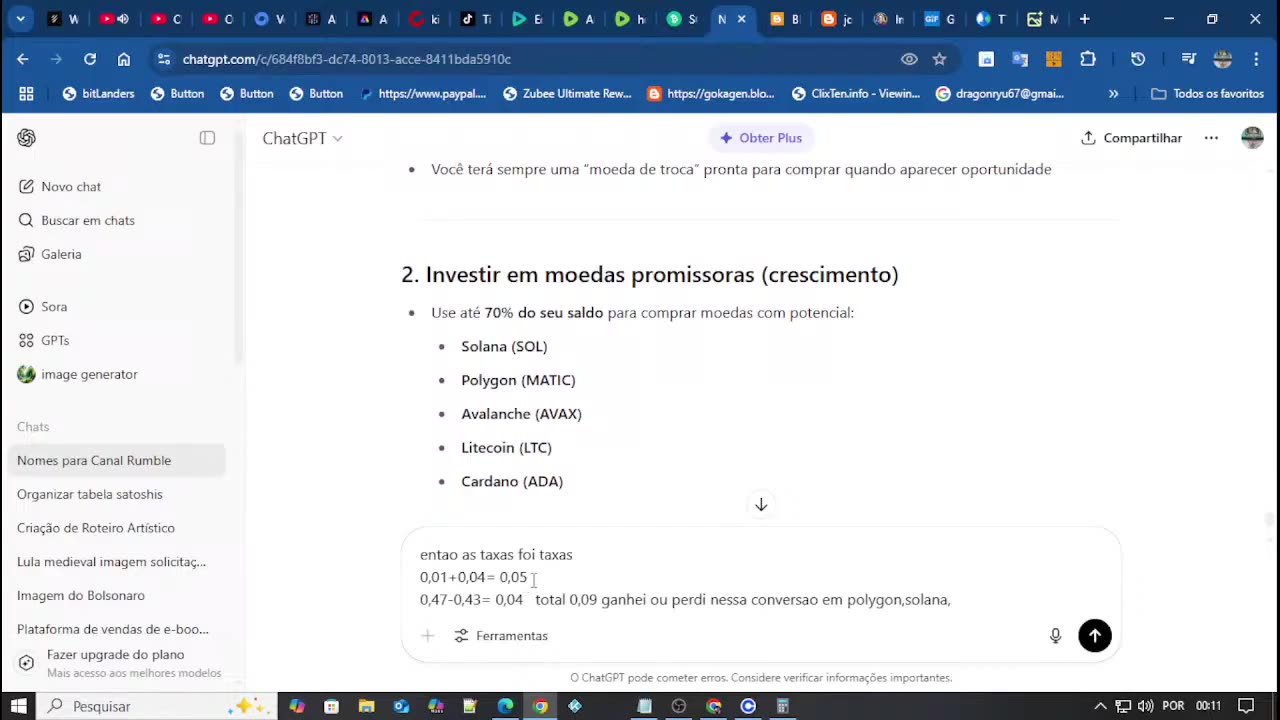Open ClixTen.info bookmark
This screenshot has height=720, width=1280.
856,94
